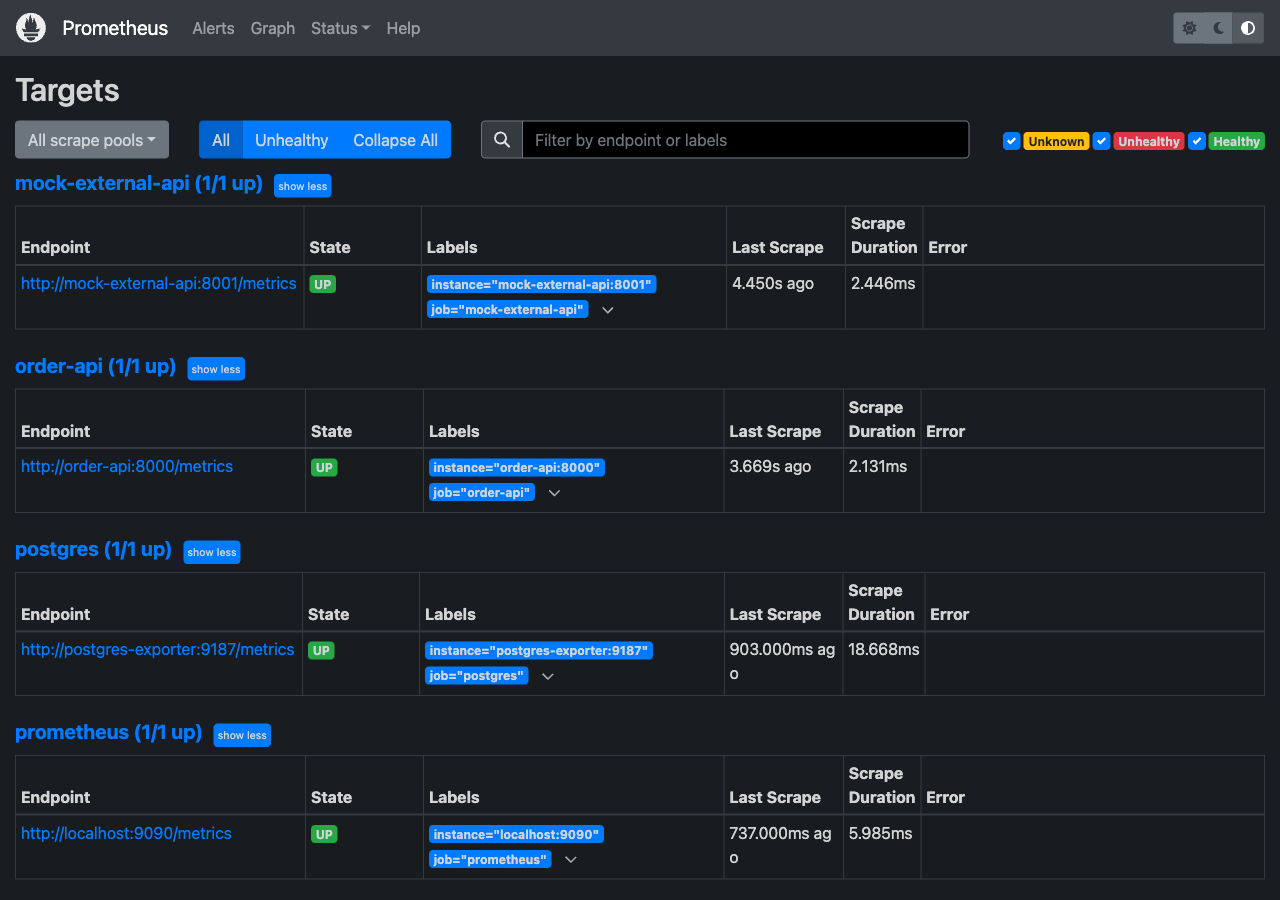The width and height of the screenshot is (1280, 900).
Task: Open the Alerts page
Action: [x=213, y=28]
